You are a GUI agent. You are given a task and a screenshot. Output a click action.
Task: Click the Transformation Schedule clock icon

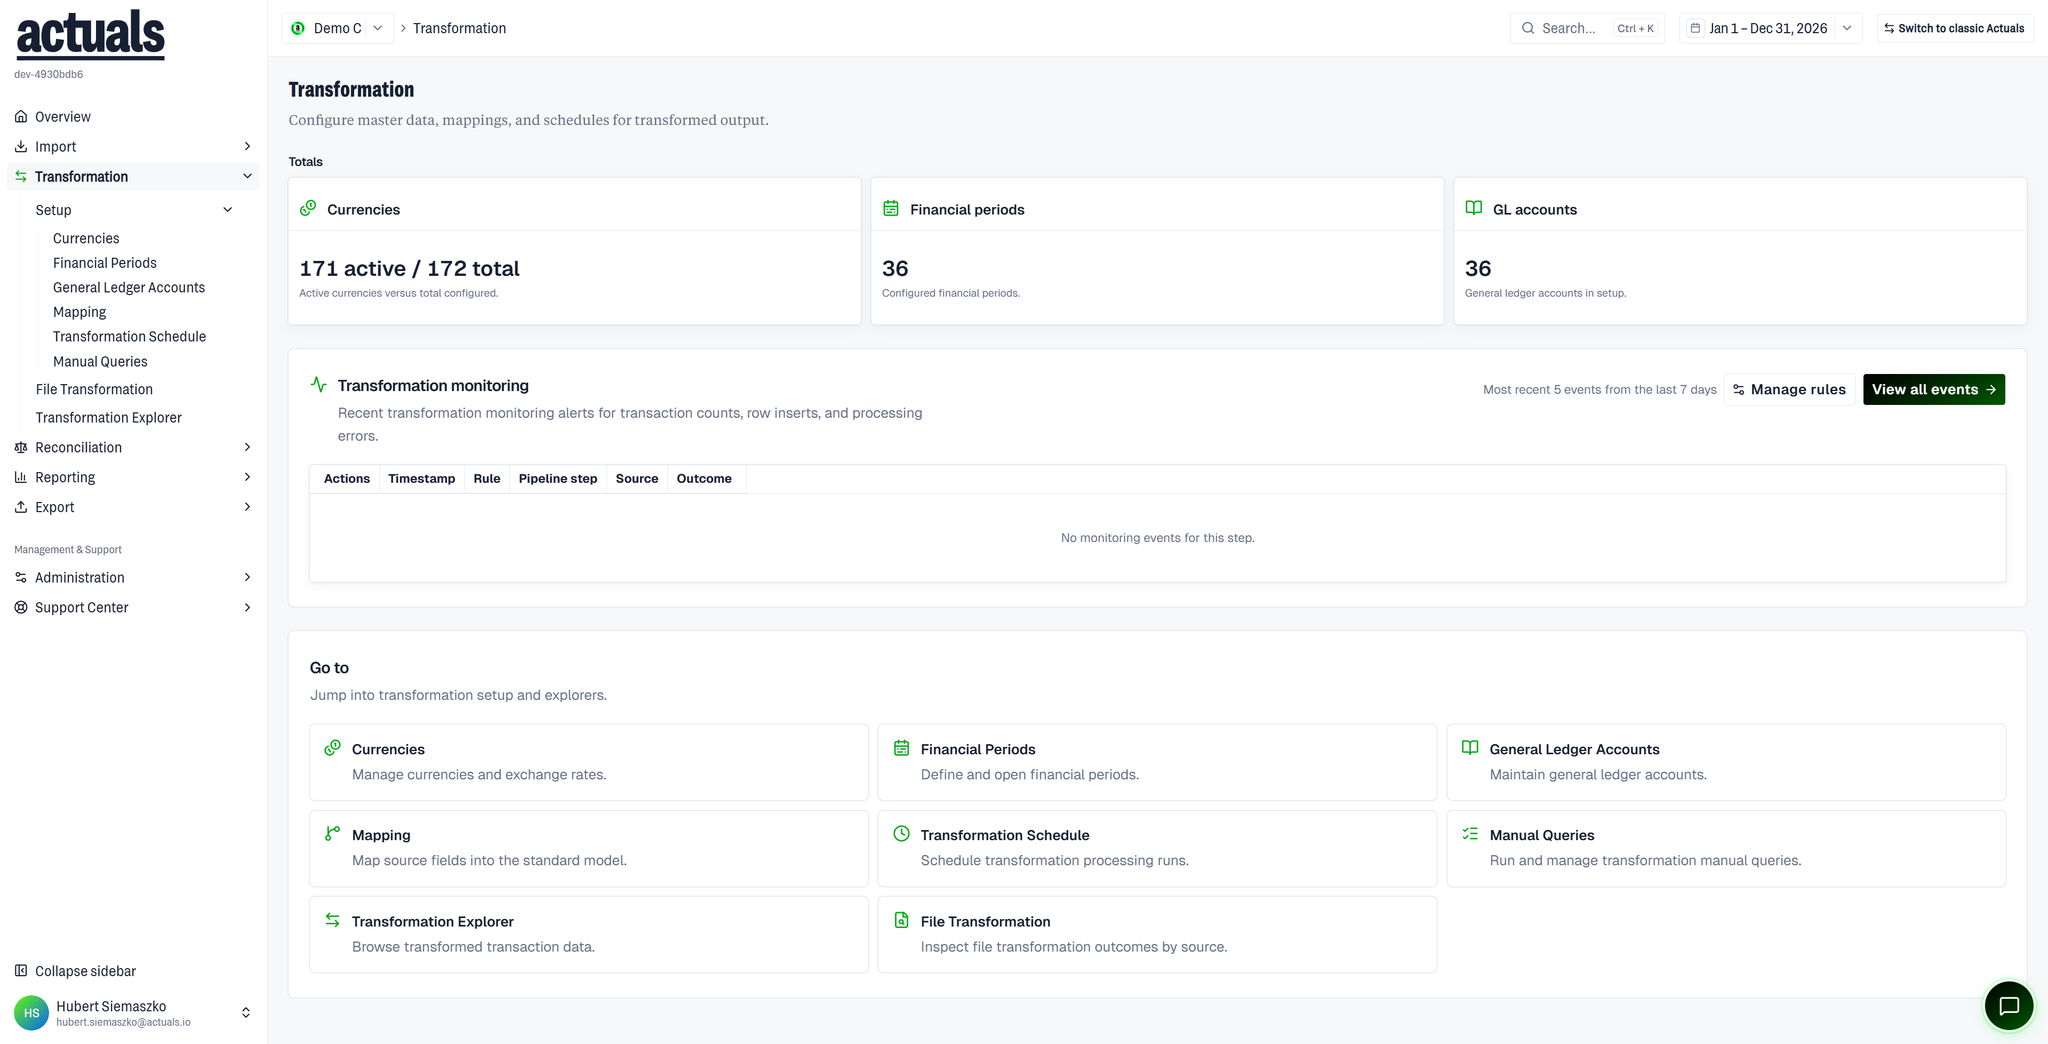click(902, 833)
